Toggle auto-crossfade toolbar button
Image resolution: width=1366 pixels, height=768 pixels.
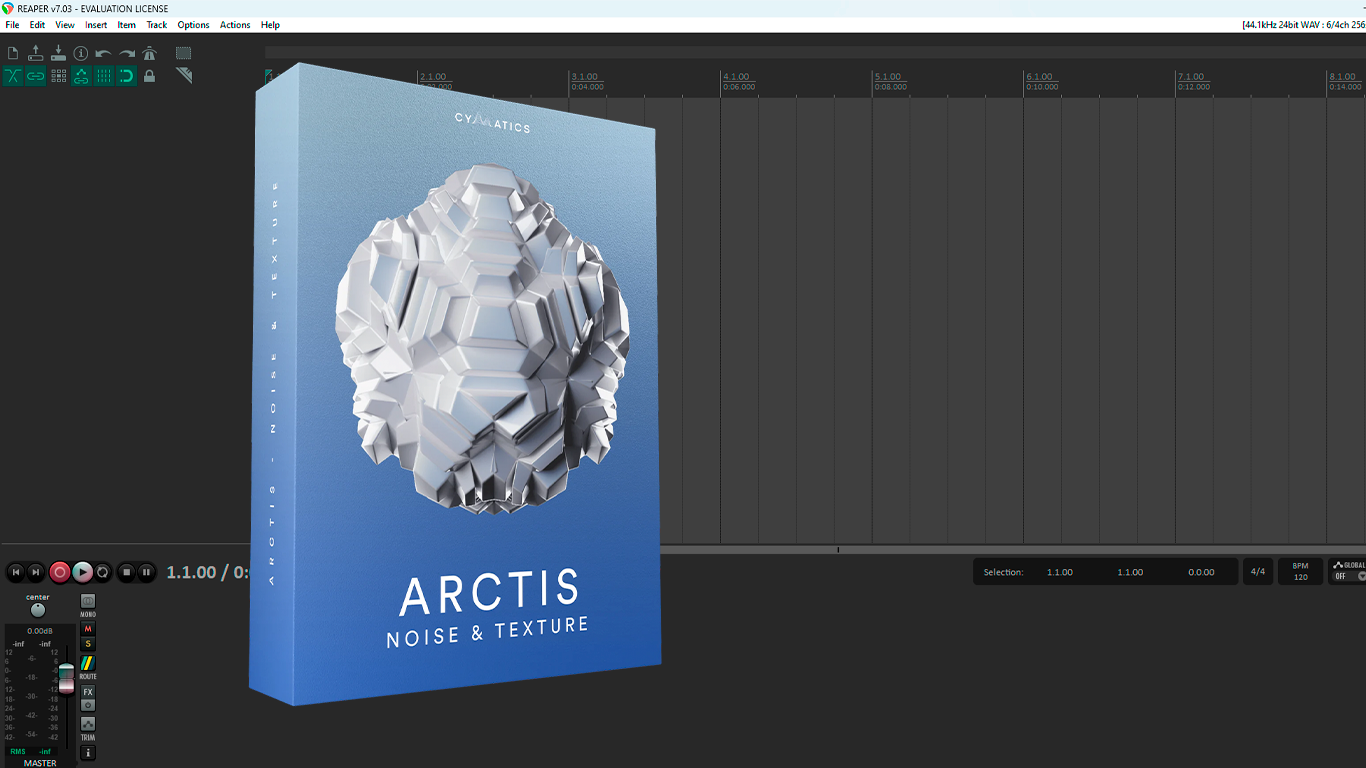(x=13, y=76)
